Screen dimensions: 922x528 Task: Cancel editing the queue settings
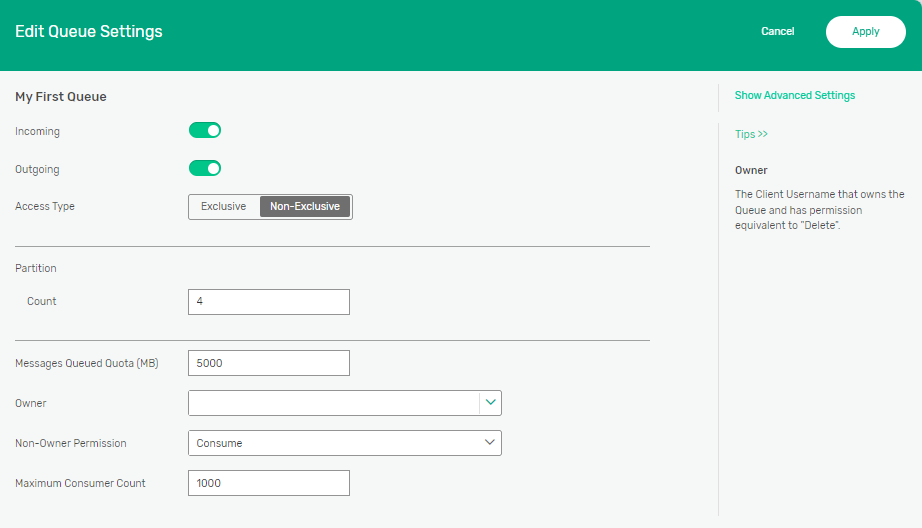tap(777, 32)
